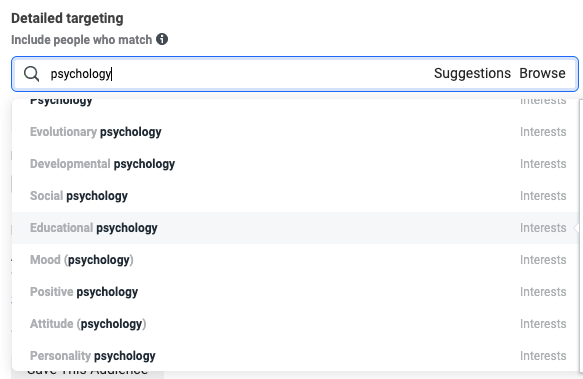Click the Detailed targeting heading

click(67, 18)
